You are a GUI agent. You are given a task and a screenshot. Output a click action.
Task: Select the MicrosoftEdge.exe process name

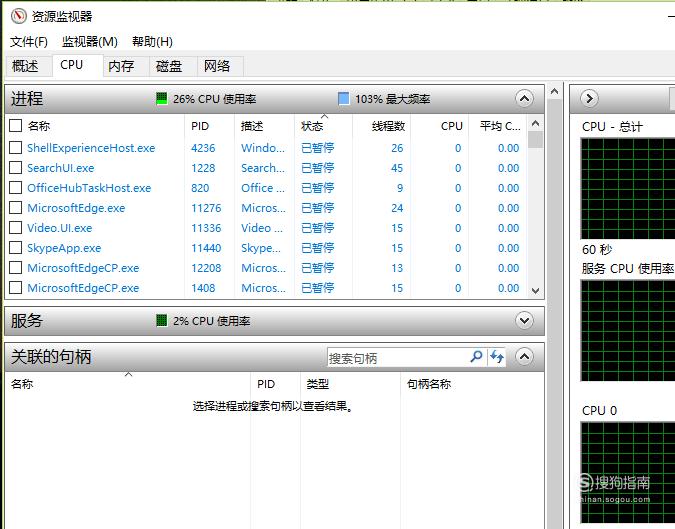[76, 208]
